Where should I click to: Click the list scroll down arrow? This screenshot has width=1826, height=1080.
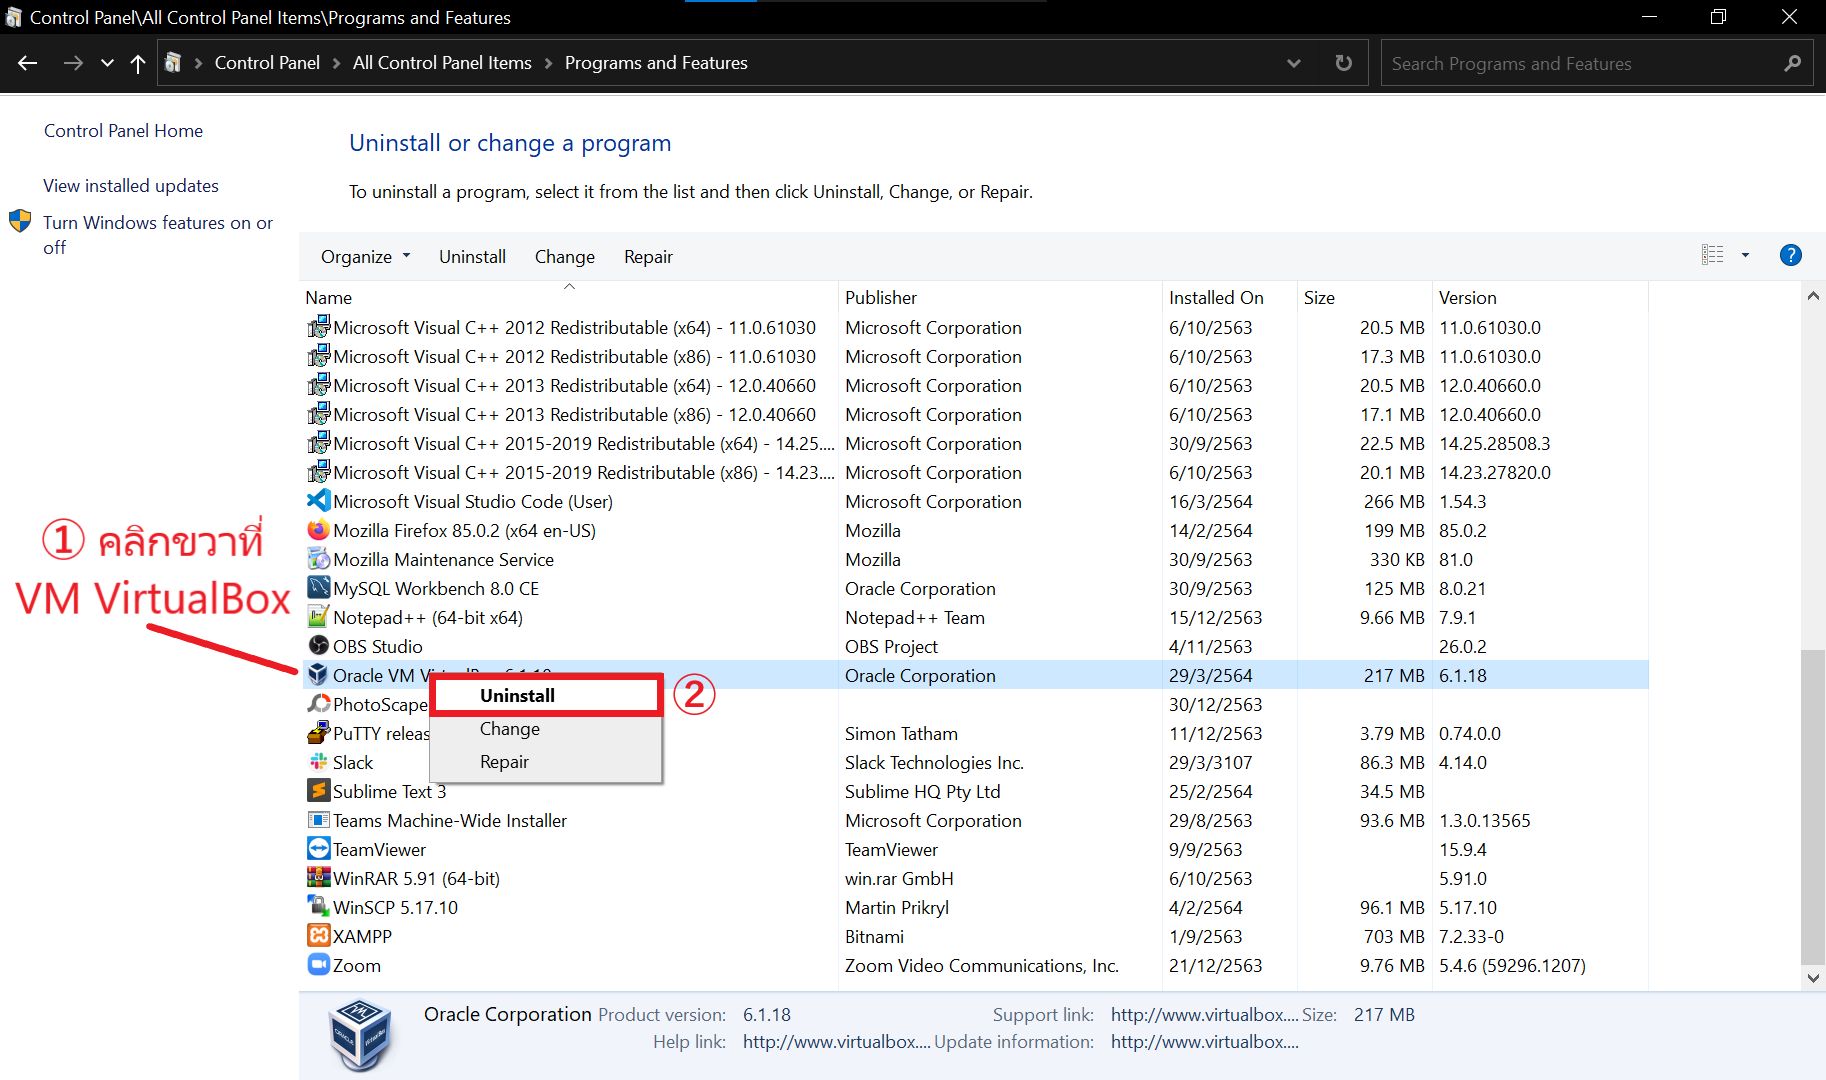tap(1813, 978)
